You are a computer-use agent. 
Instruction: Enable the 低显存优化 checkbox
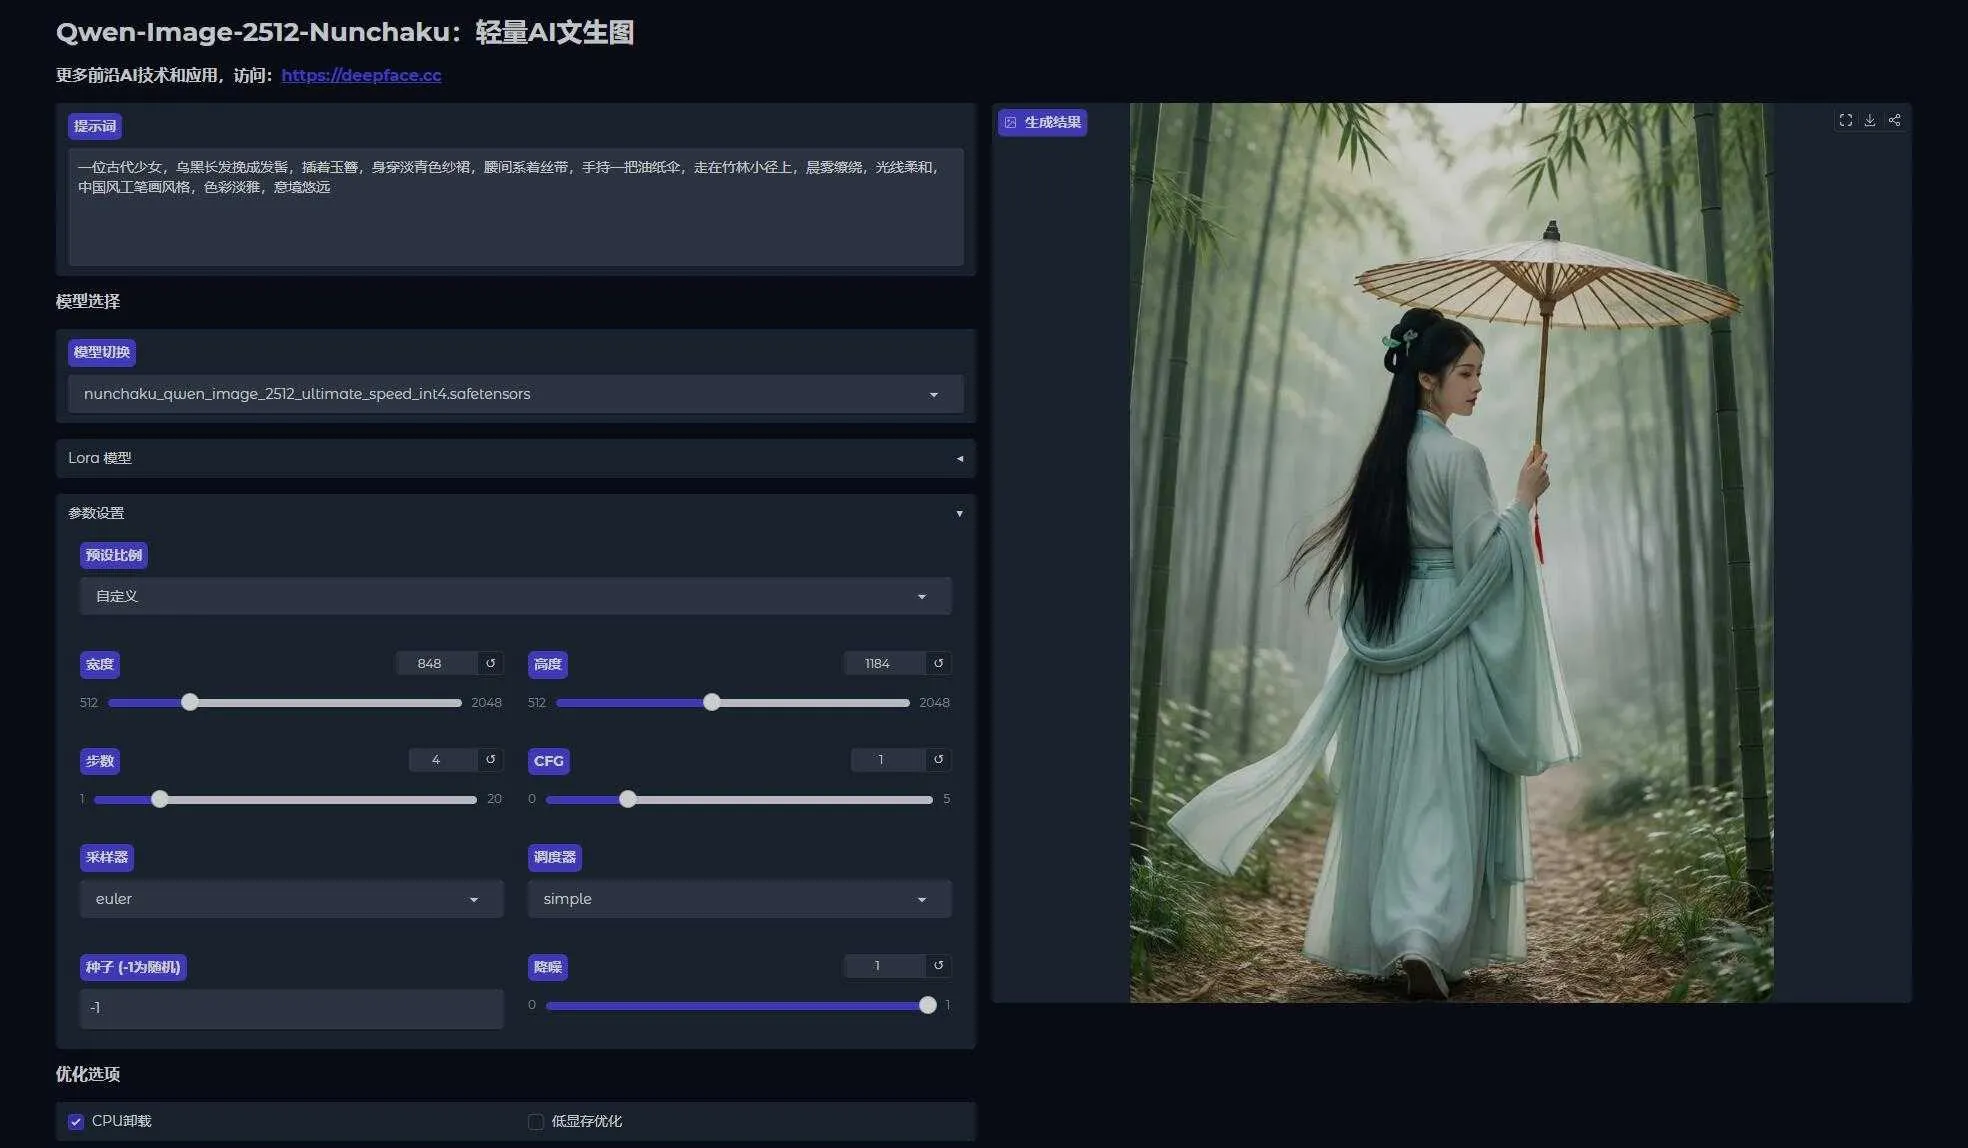coord(536,1121)
